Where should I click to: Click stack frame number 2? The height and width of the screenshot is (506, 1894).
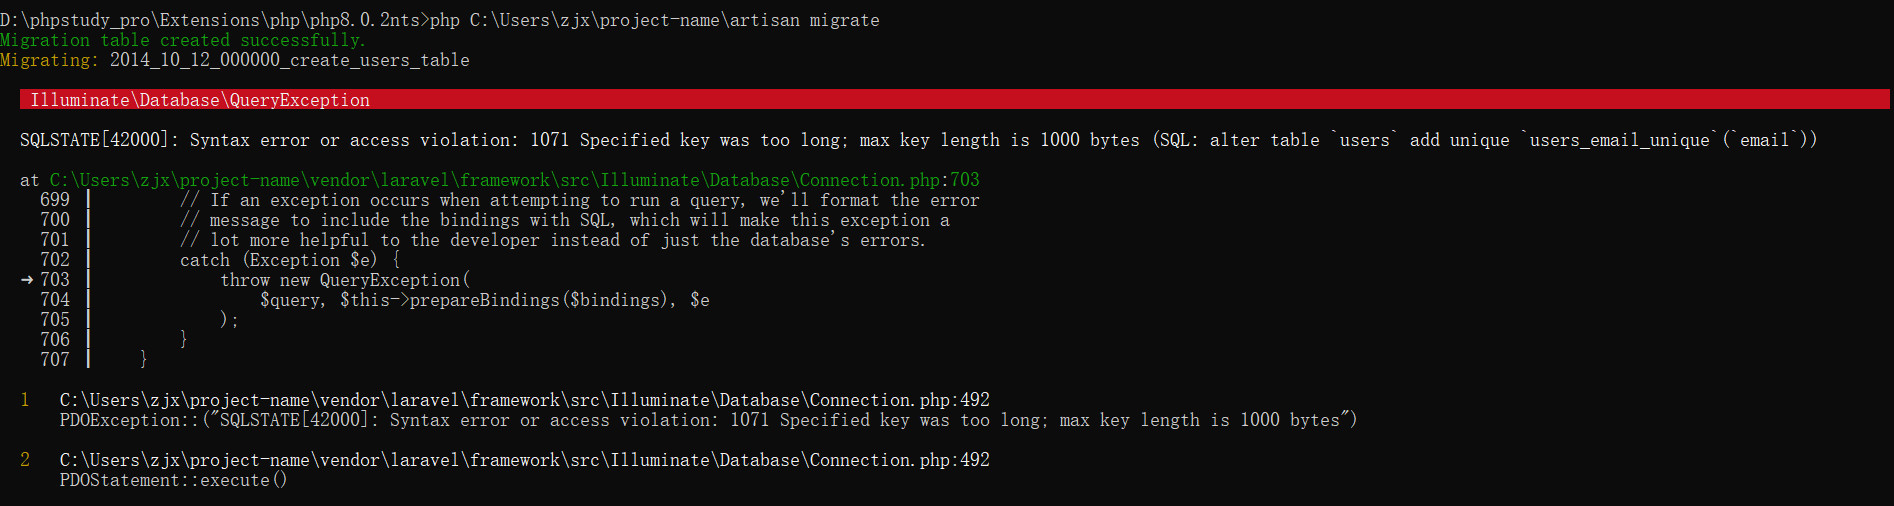[x=25, y=460]
